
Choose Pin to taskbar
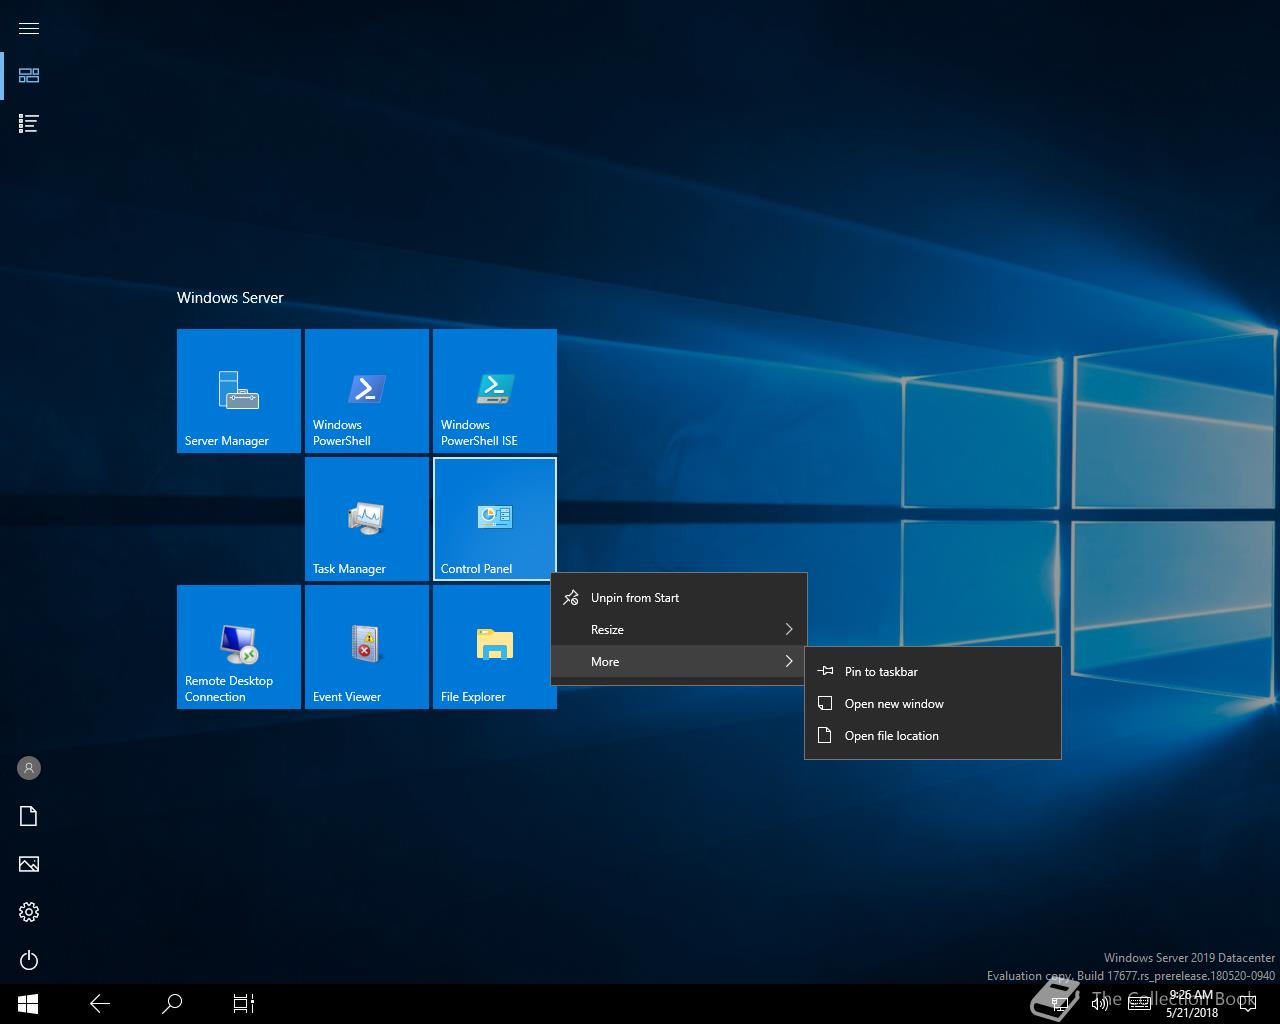[933, 672]
